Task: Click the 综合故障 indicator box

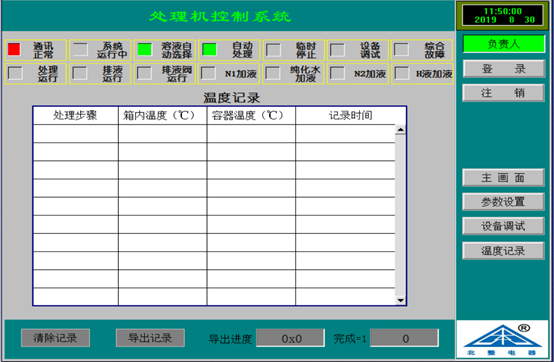Action: tap(401, 50)
